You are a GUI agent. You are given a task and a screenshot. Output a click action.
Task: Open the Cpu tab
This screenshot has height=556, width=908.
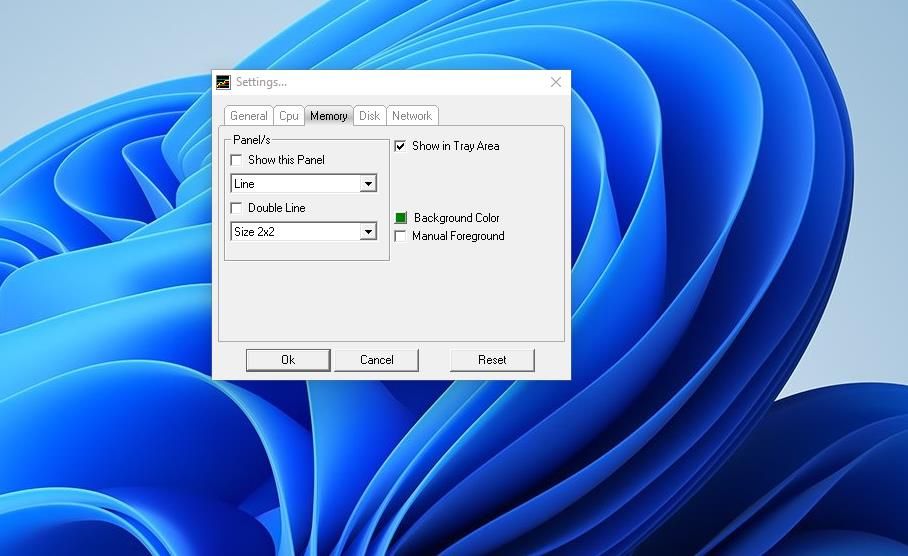(x=289, y=116)
